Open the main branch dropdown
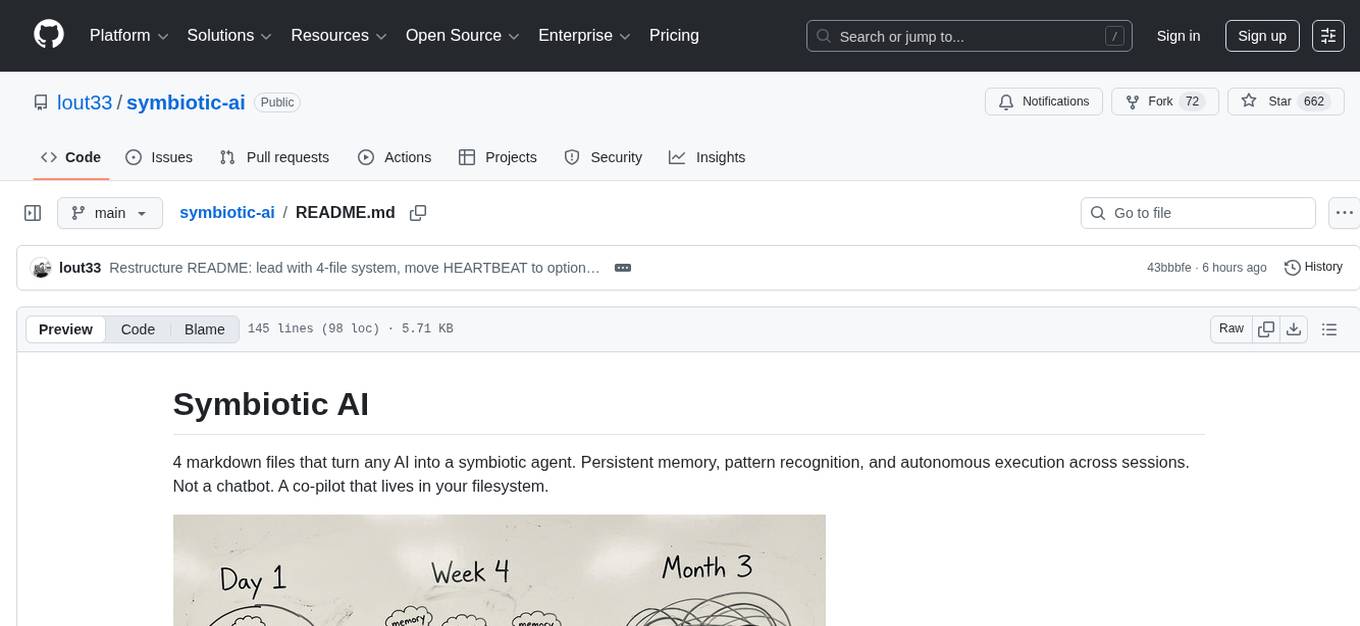This screenshot has width=1360, height=626. coord(109,213)
